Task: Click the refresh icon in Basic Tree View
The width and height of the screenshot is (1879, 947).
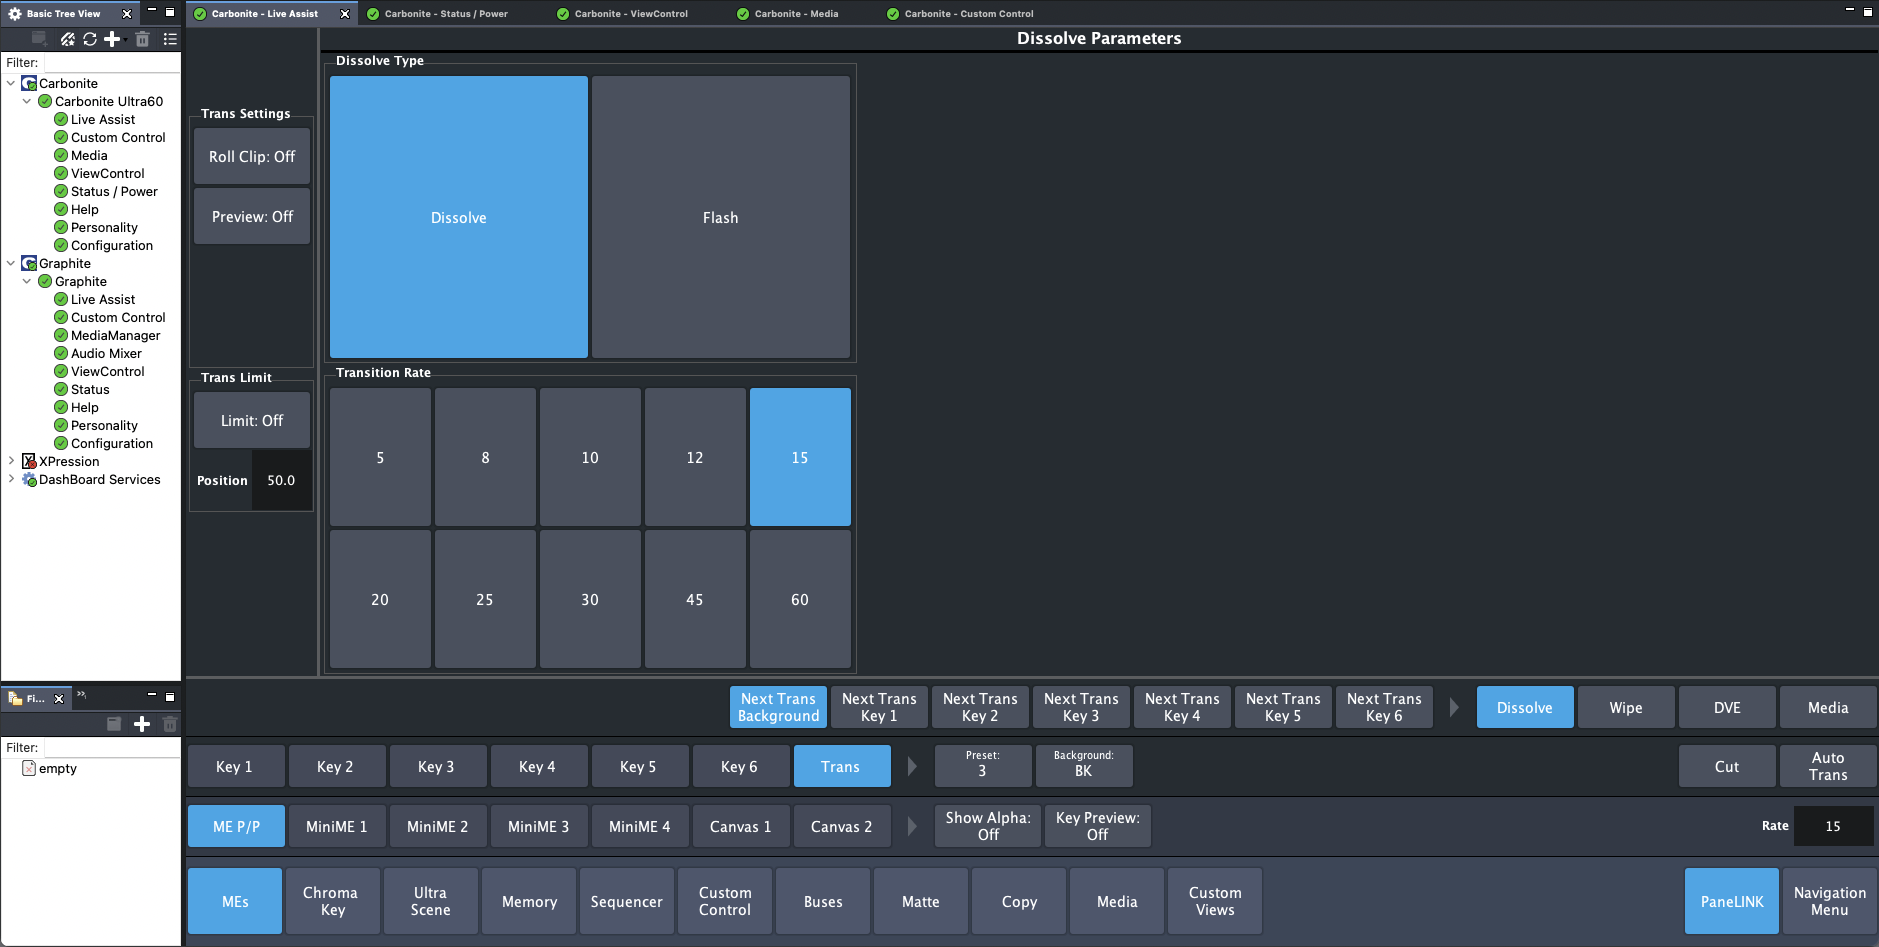Action: [90, 39]
